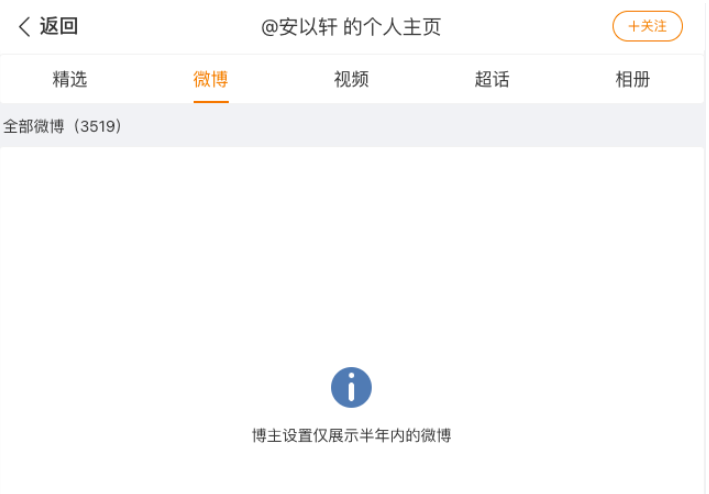
Task: Show the 相册 tab
Action: 633,79
